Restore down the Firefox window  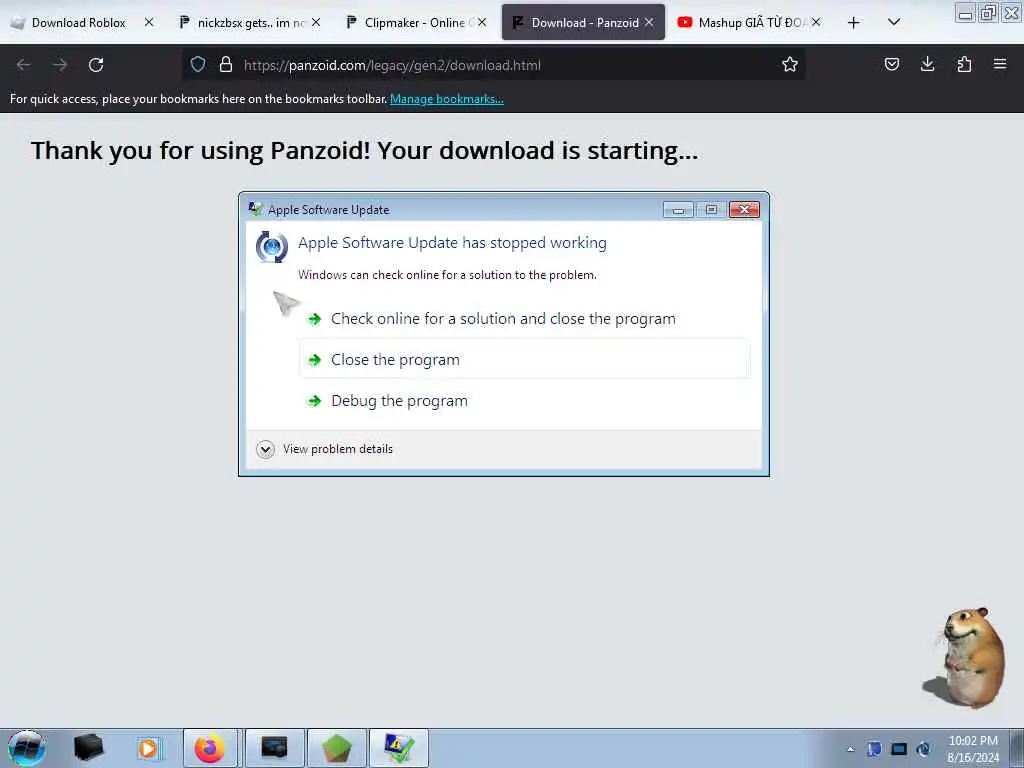pos(988,12)
